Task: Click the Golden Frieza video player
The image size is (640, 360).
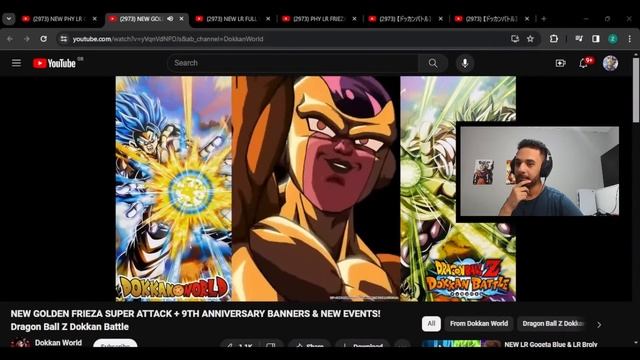Action: pyautogui.click(x=316, y=189)
